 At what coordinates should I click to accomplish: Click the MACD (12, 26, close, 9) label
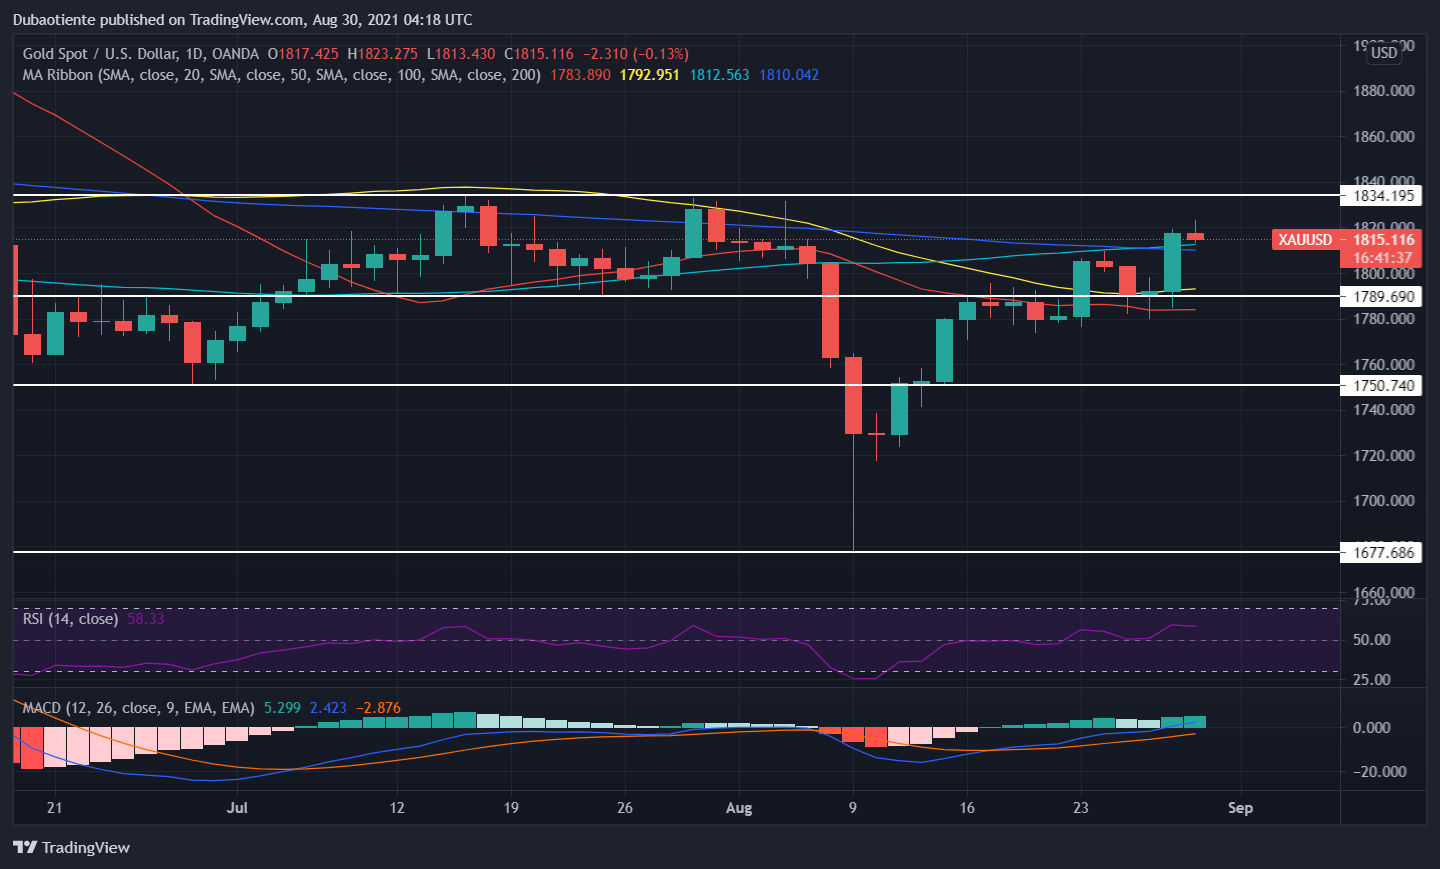click(x=139, y=708)
